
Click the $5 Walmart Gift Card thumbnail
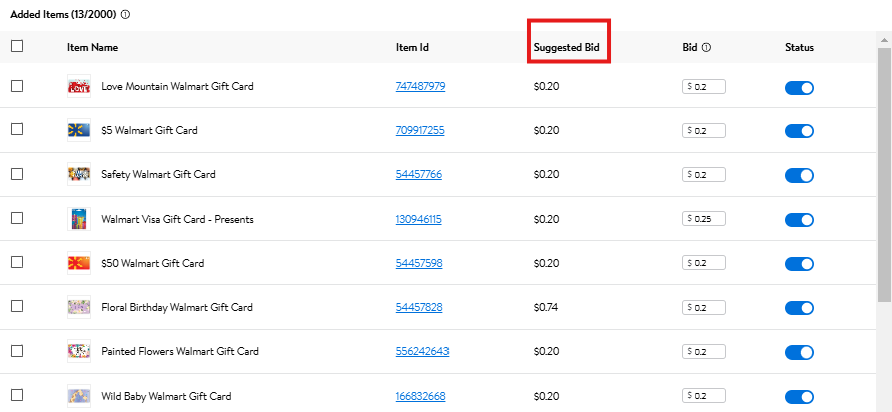[78, 130]
